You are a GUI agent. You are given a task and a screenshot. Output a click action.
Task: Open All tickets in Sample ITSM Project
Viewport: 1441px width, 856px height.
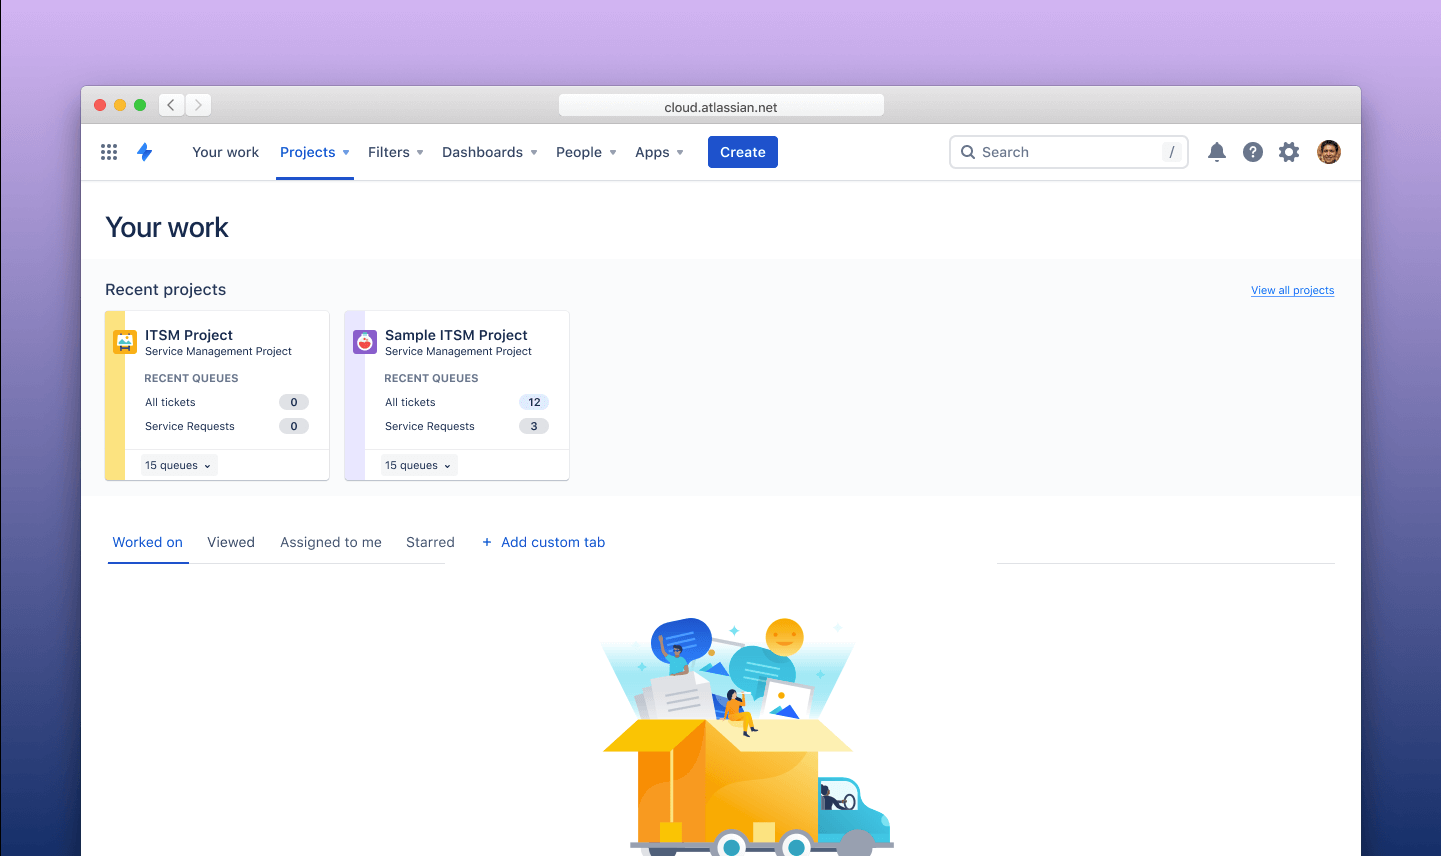(x=410, y=402)
